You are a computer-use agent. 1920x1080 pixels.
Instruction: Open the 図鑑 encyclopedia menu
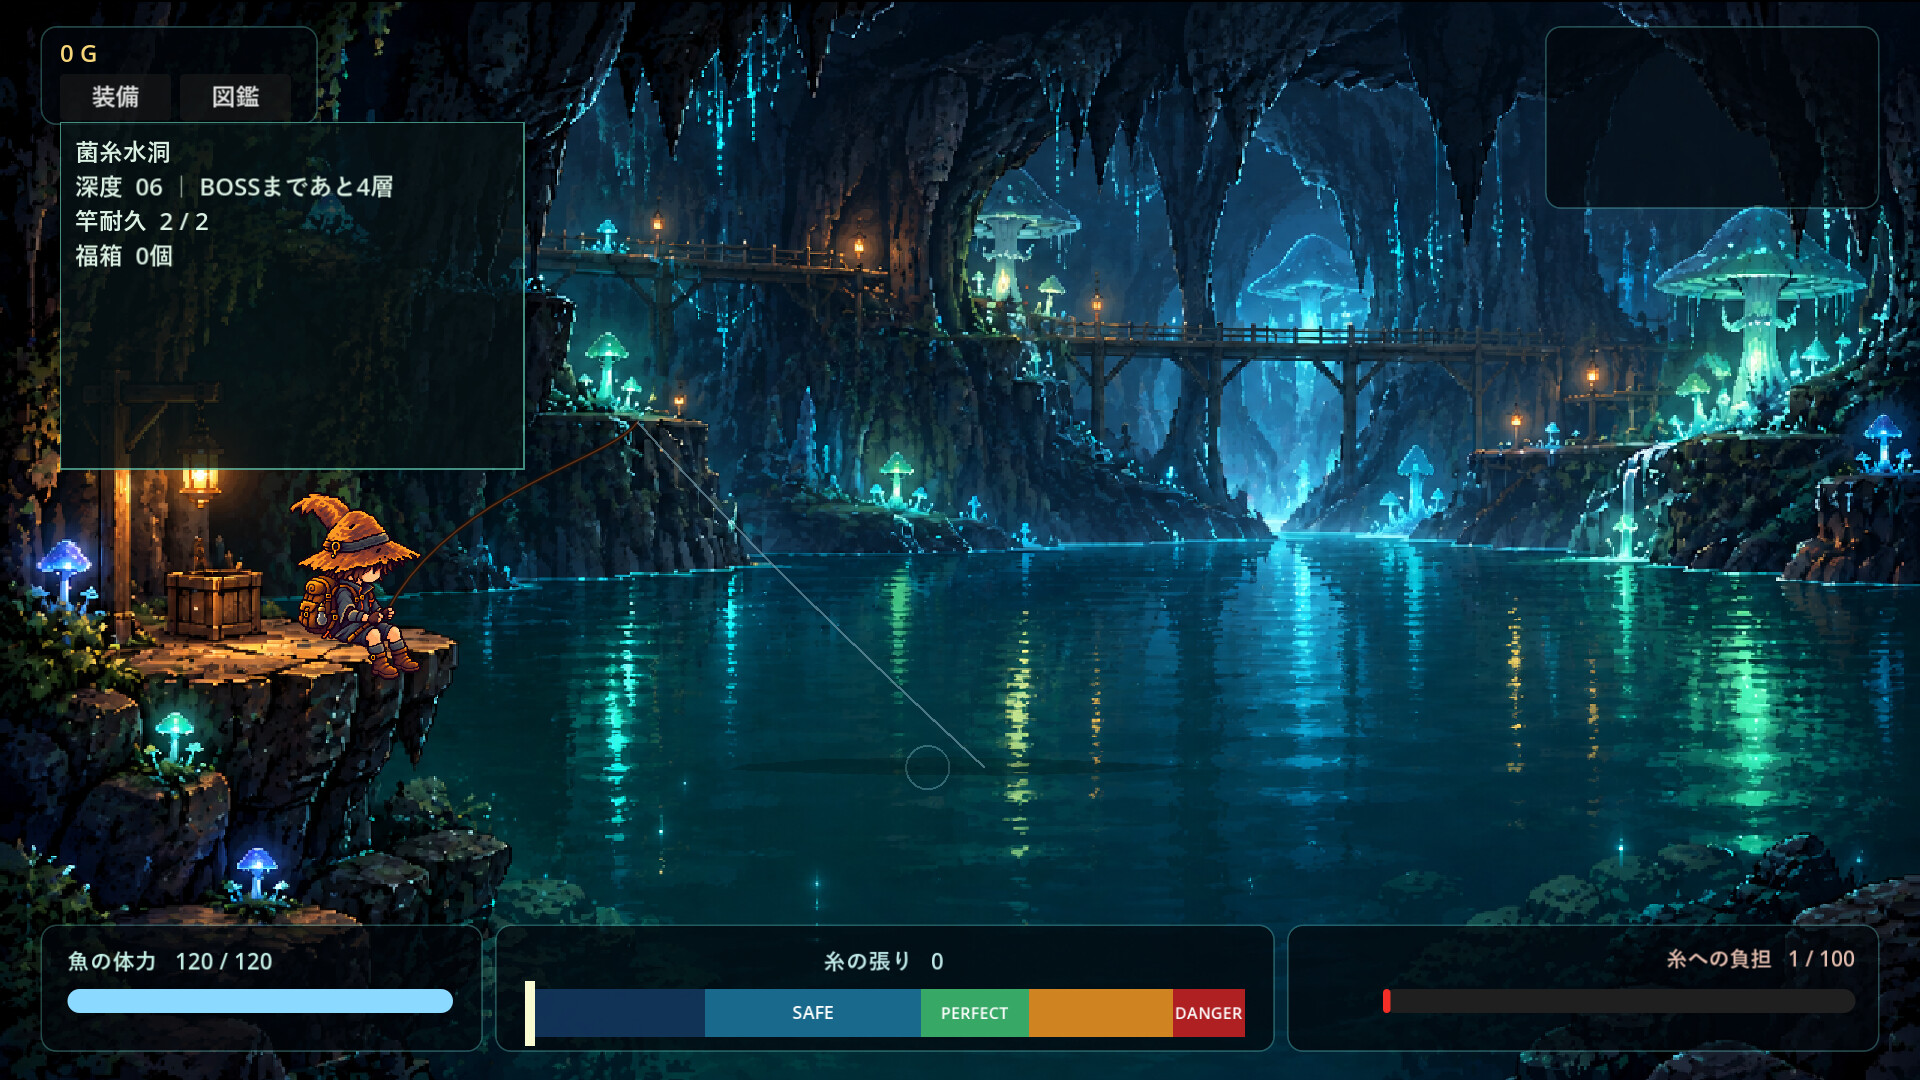[235, 97]
